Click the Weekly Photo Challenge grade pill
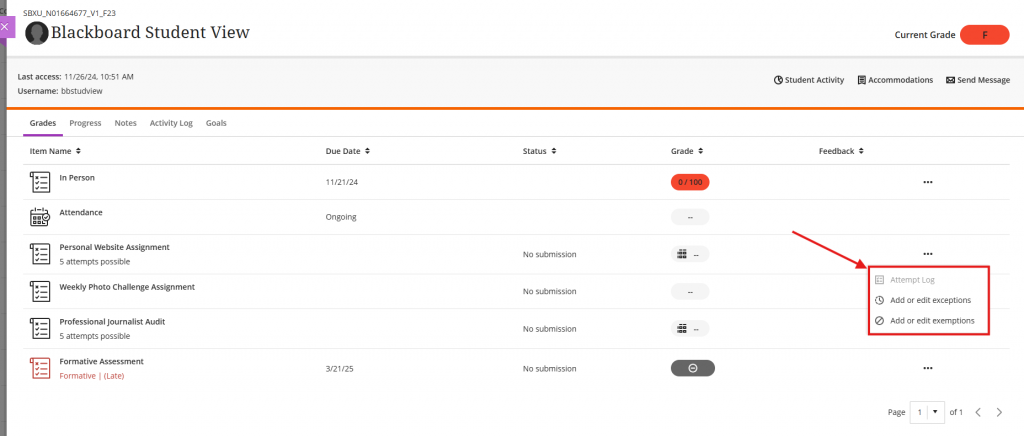Image resolution: width=1024 pixels, height=436 pixels. tap(690, 292)
